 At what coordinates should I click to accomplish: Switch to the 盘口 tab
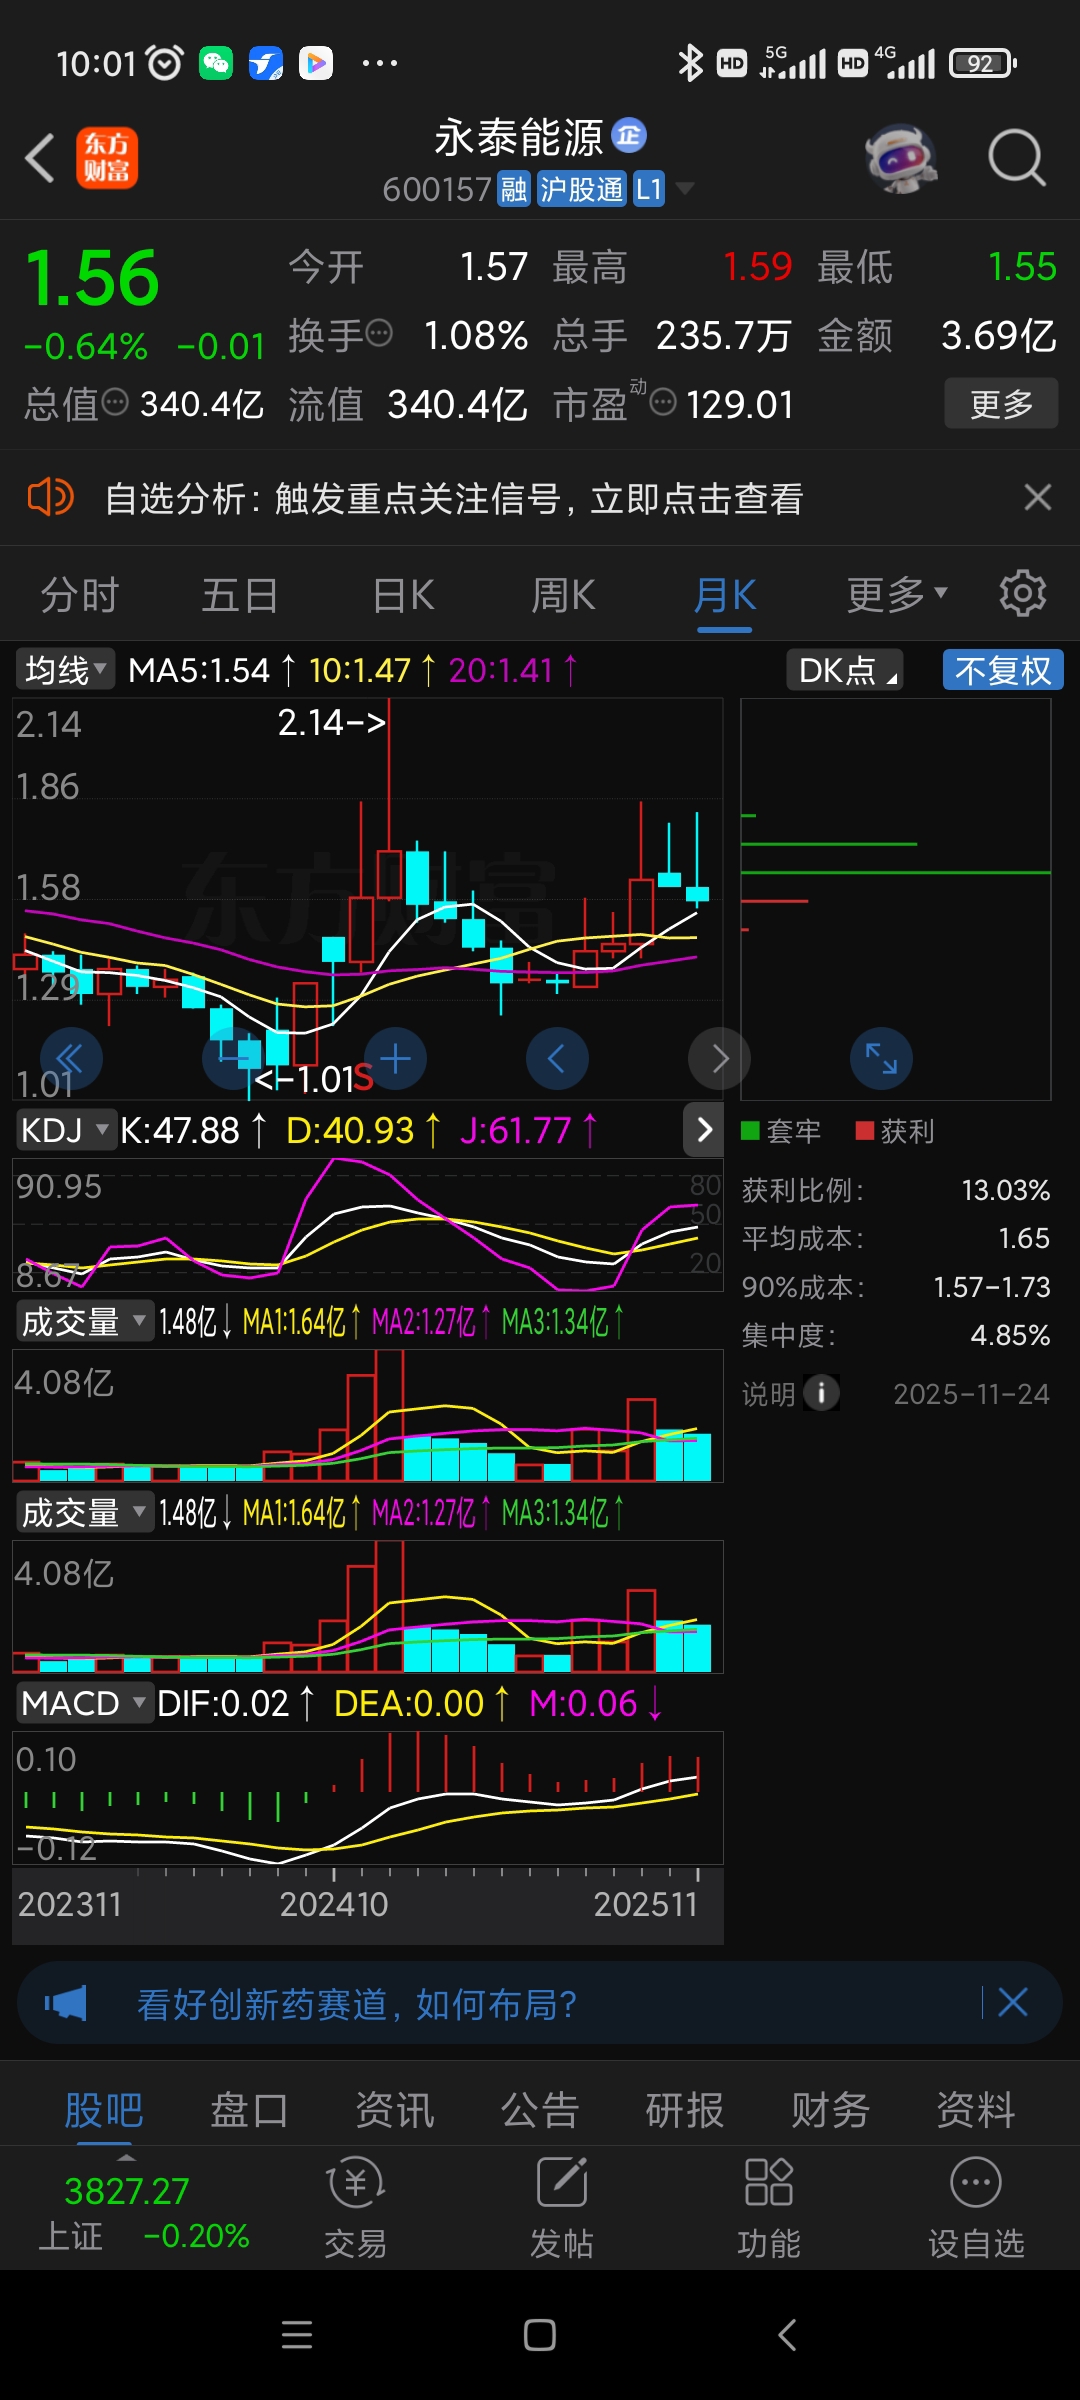tap(249, 2110)
